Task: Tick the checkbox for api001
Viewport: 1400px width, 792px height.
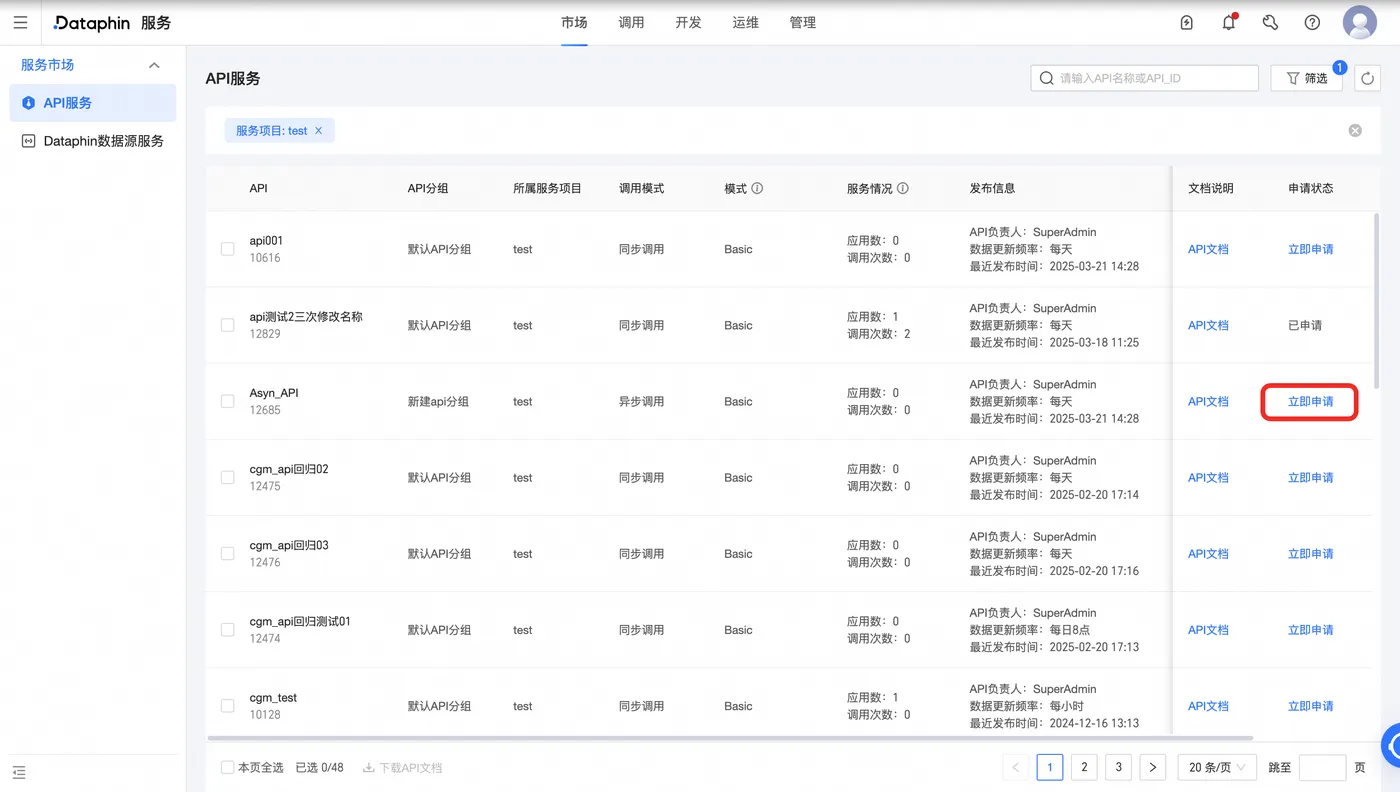Action: click(228, 249)
